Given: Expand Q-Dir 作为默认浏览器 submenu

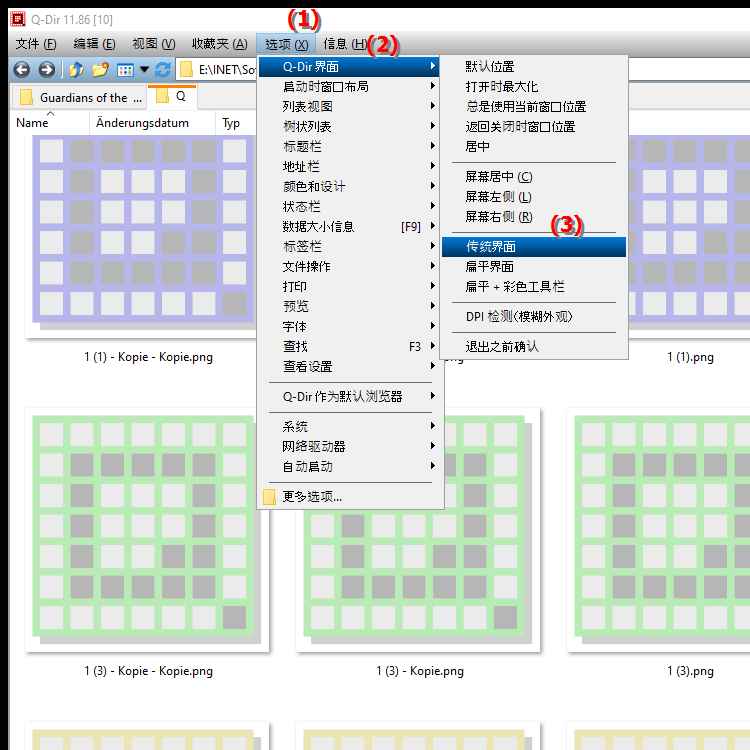Looking at the screenshot, I should point(348,397).
